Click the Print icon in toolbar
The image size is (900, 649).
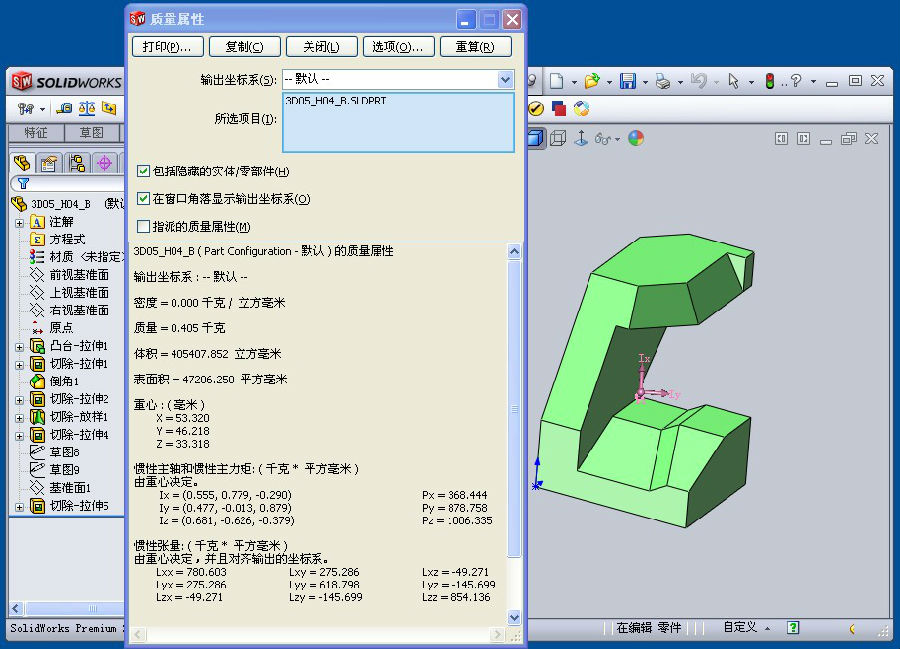coord(662,81)
